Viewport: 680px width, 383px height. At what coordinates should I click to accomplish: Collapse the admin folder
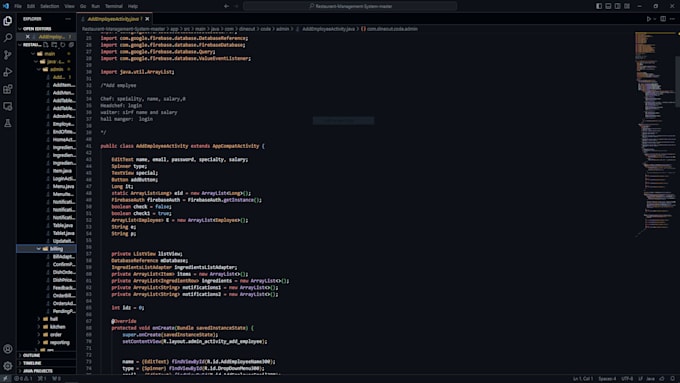tap(47, 69)
